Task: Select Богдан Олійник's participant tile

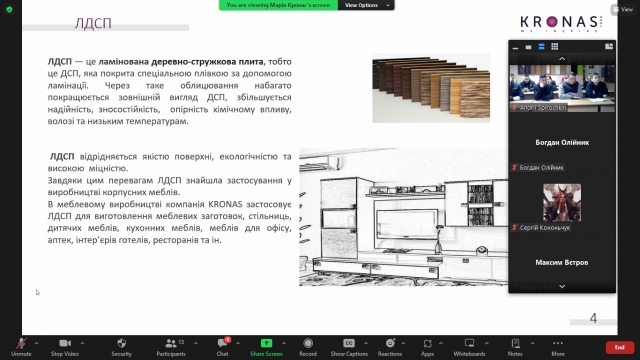Action: pos(562,142)
